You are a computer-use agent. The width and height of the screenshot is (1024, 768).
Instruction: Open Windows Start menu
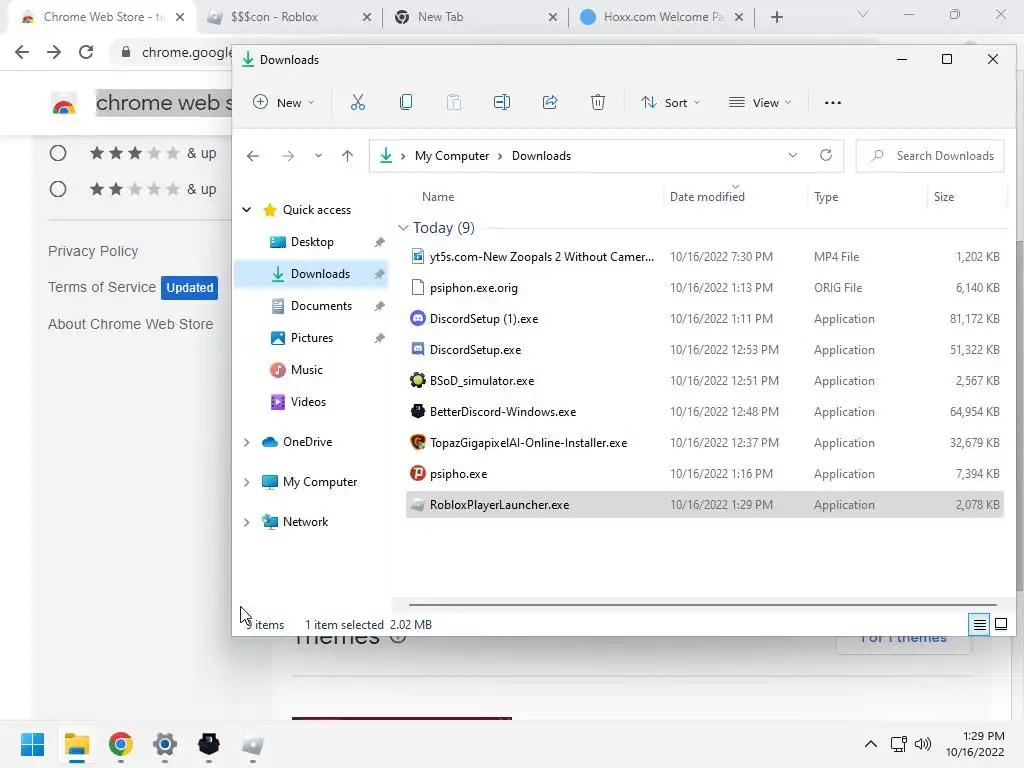coord(32,744)
